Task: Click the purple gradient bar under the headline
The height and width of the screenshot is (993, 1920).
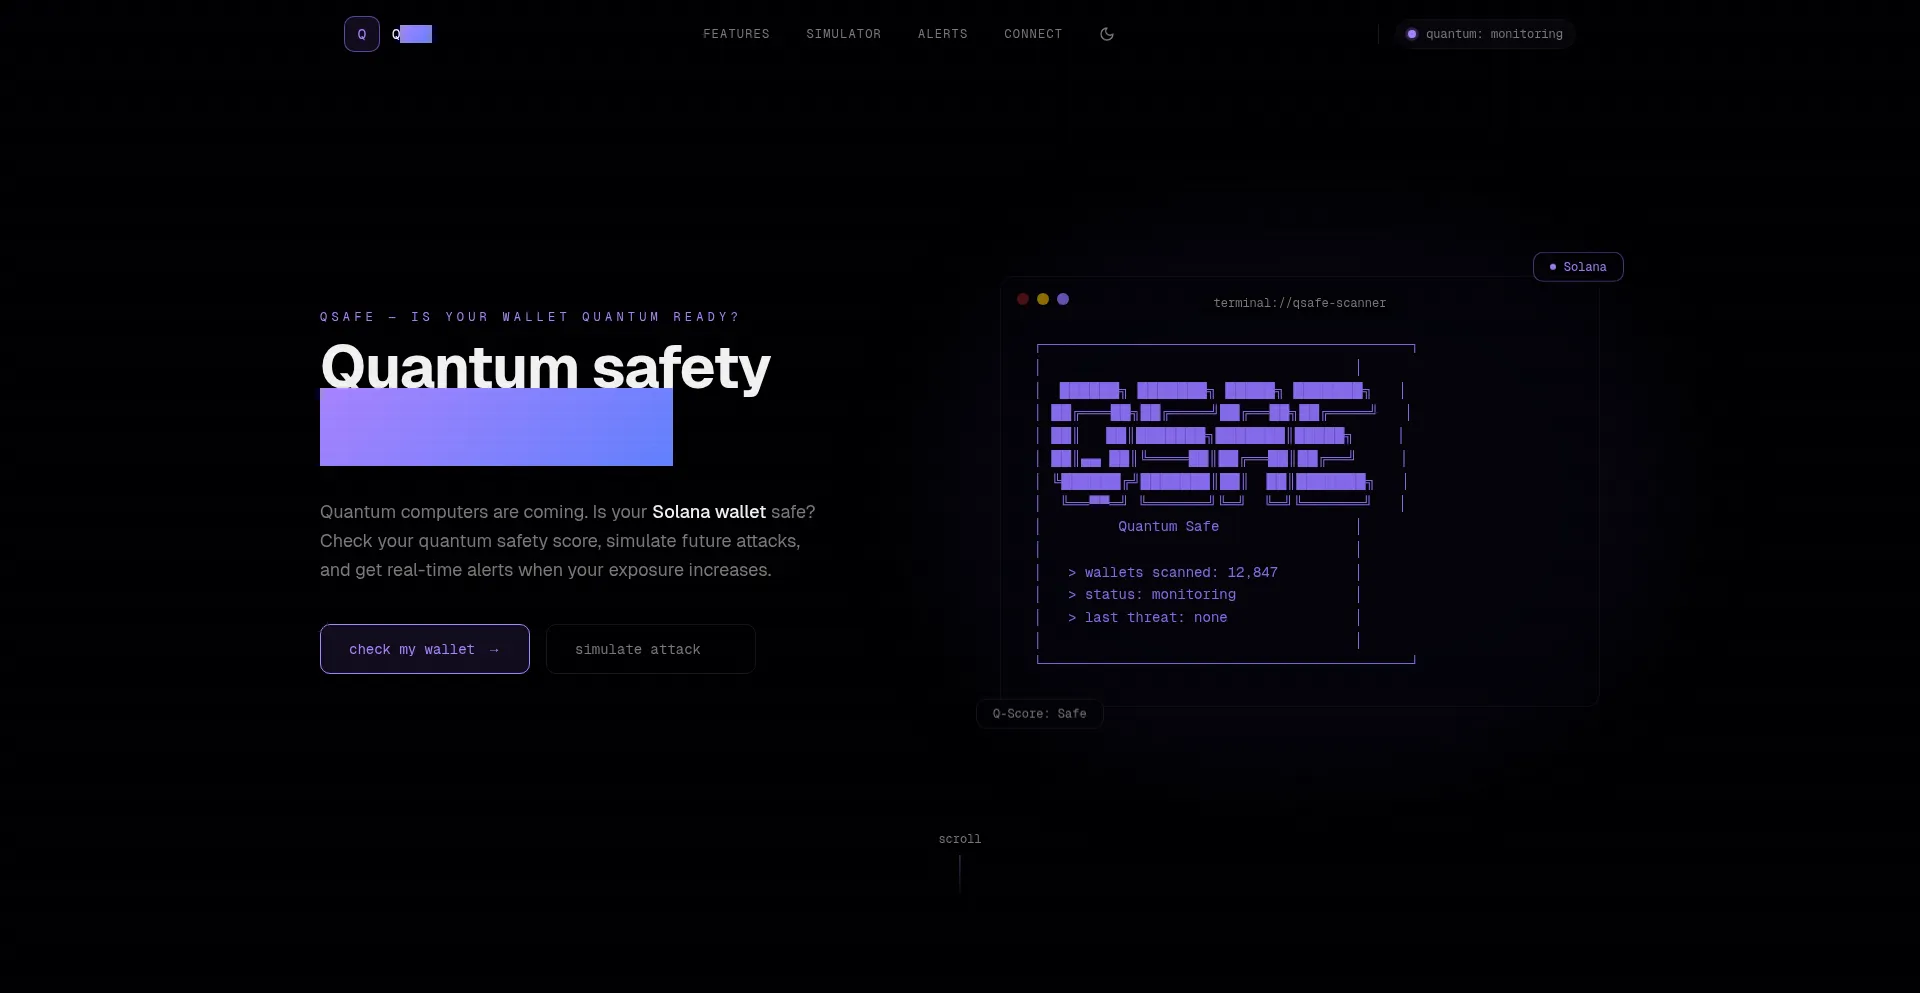Action: [496, 428]
